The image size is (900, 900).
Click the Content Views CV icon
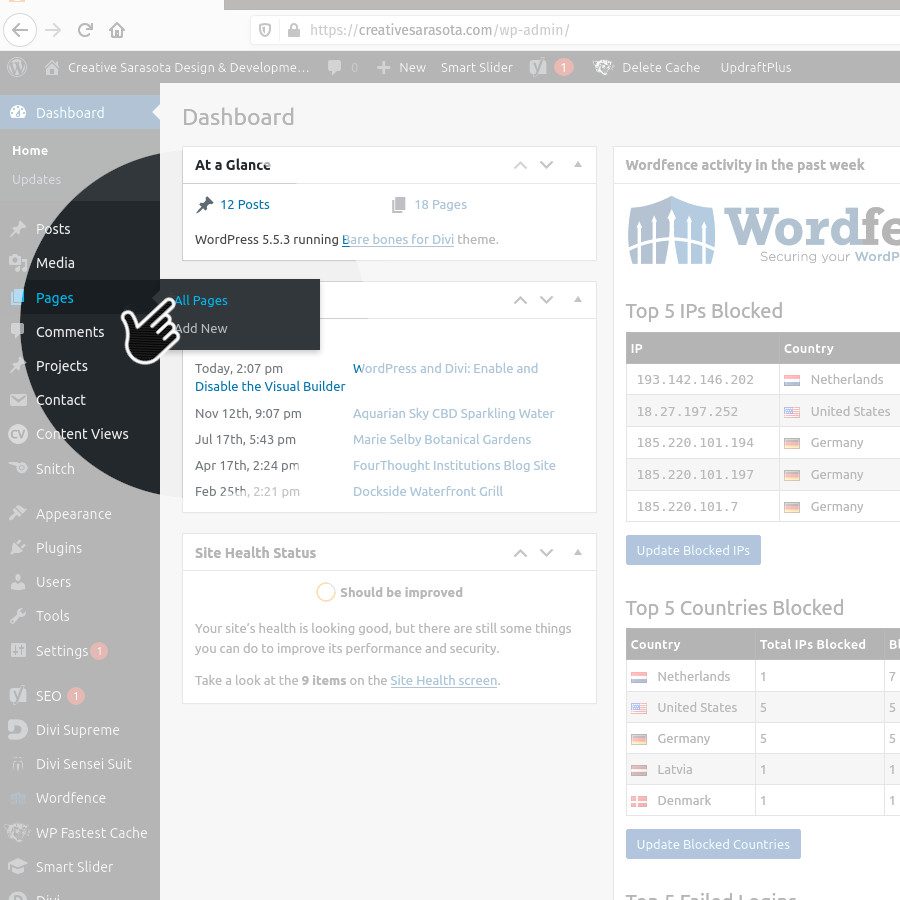click(18, 434)
